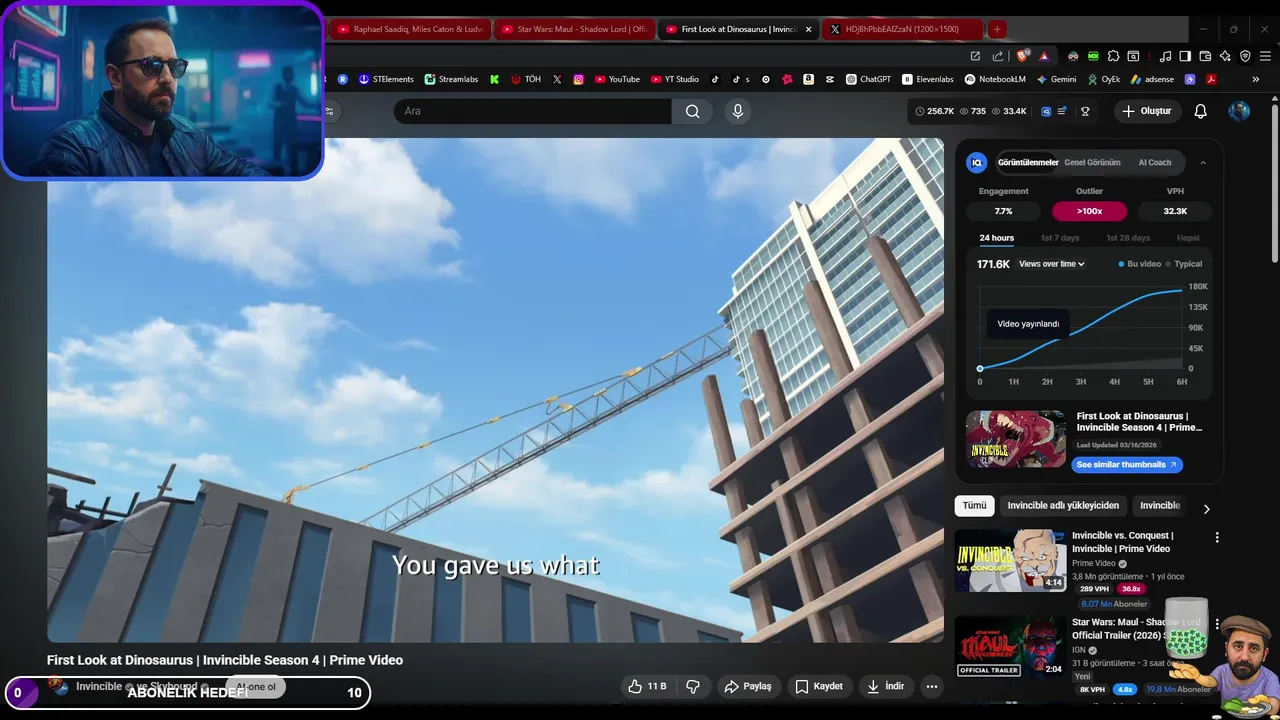1280x720 pixels.
Task: Click the Dinosaurus thumbnail in the vidIQ panel
Action: (1016, 439)
